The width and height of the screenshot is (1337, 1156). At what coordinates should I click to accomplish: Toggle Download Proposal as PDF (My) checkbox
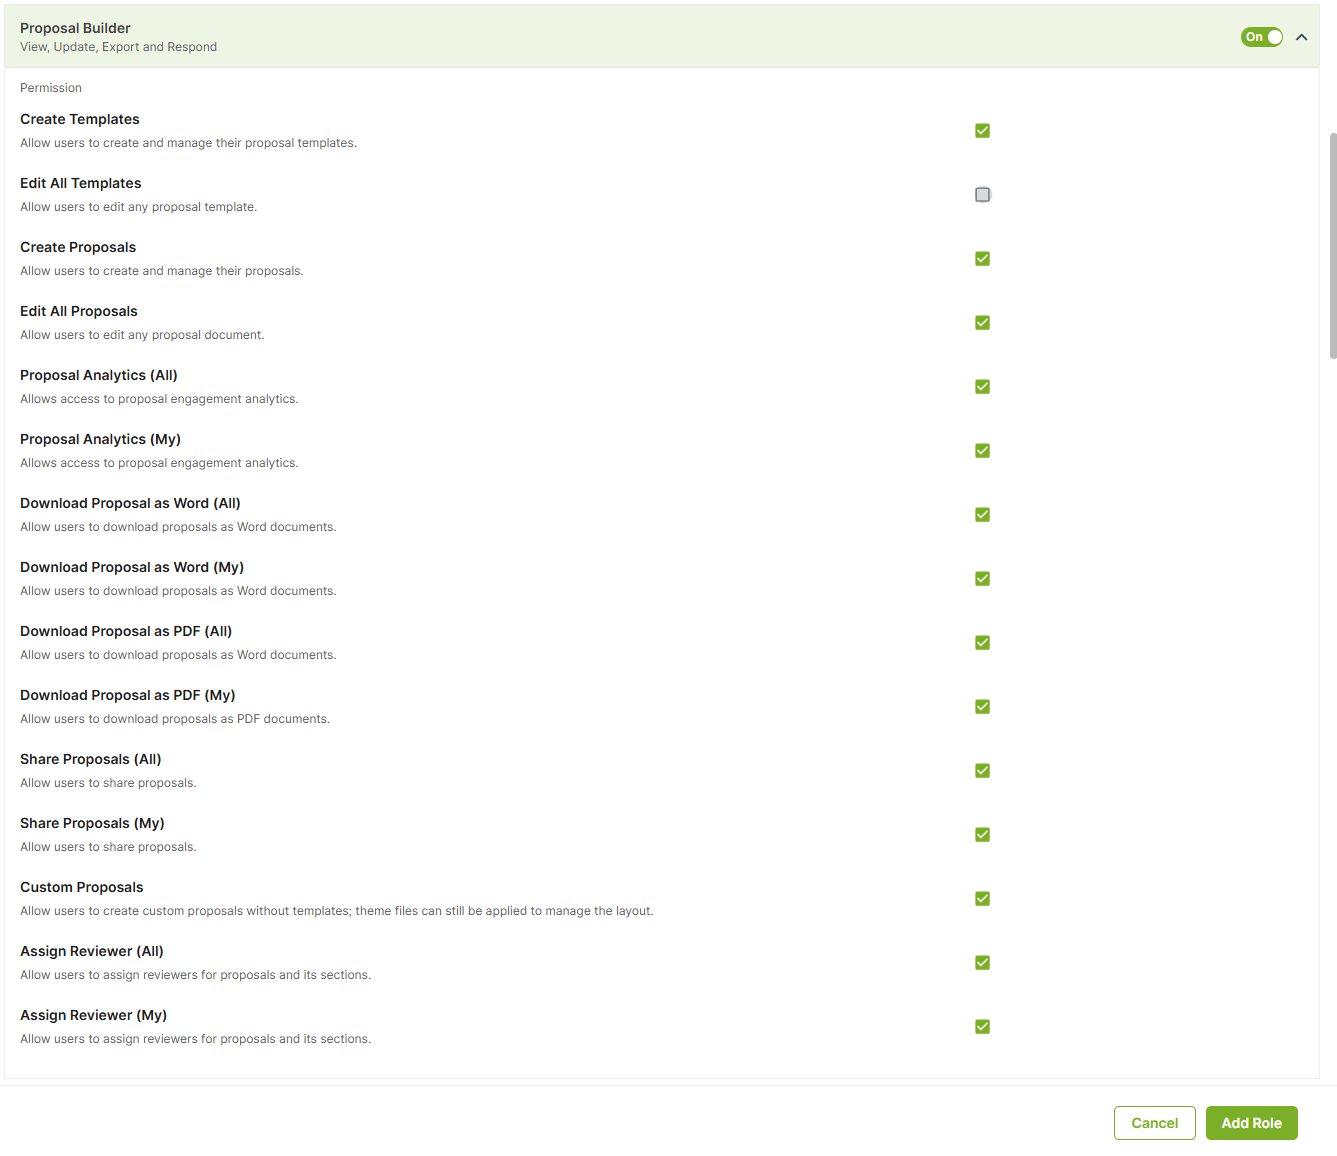pos(982,707)
